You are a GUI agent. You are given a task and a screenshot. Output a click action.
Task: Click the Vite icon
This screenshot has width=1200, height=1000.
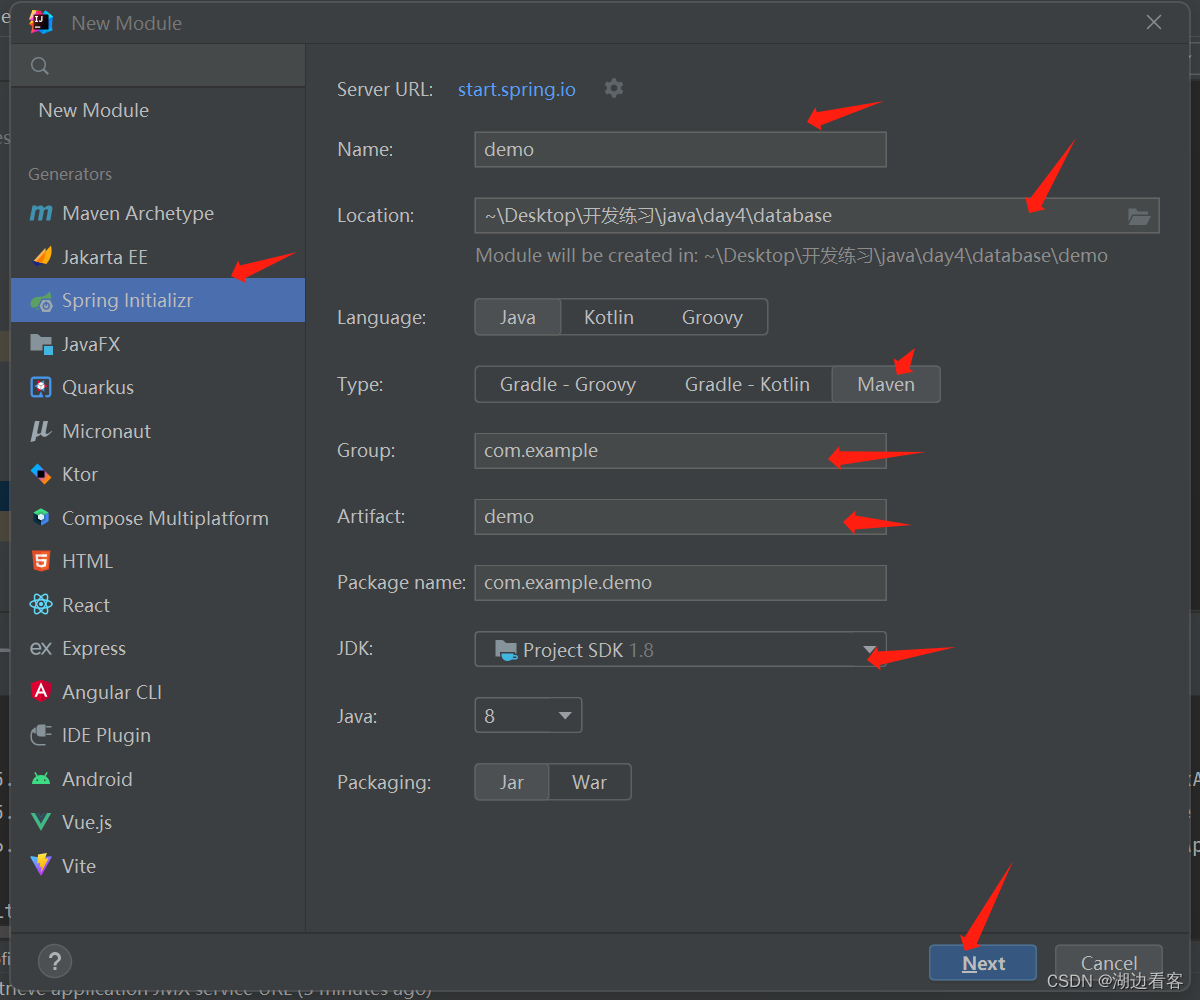tap(41, 865)
